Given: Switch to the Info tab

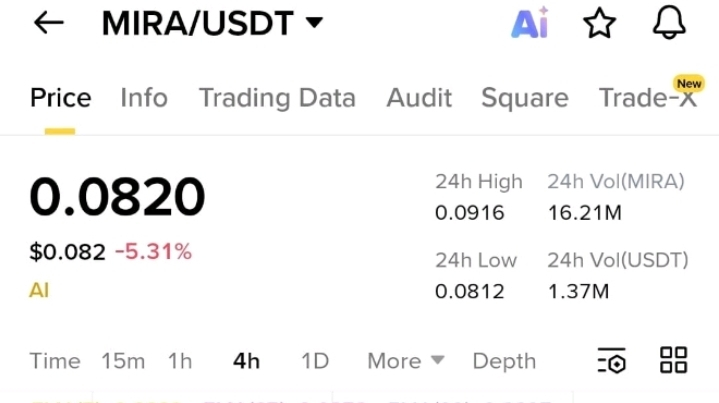Looking at the screenshot, I should (144, 98).
